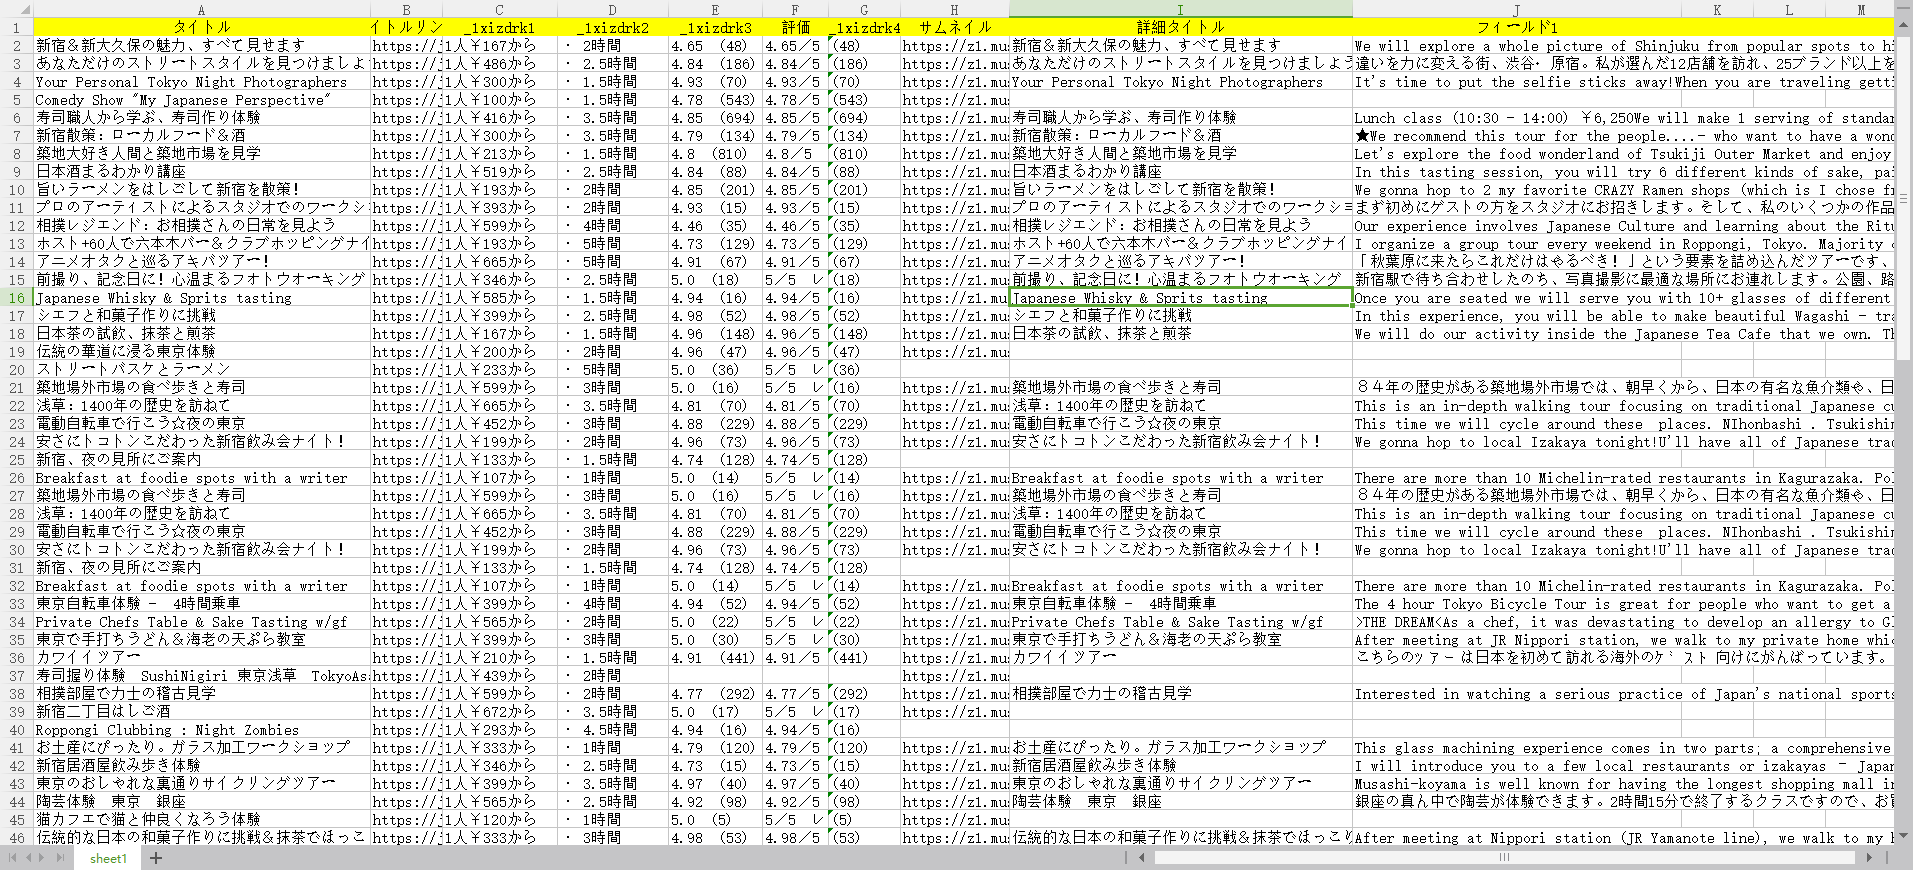Select the 評価 header cell
The height and width of the screenshot is (870, 1913).
pos(796,27)
